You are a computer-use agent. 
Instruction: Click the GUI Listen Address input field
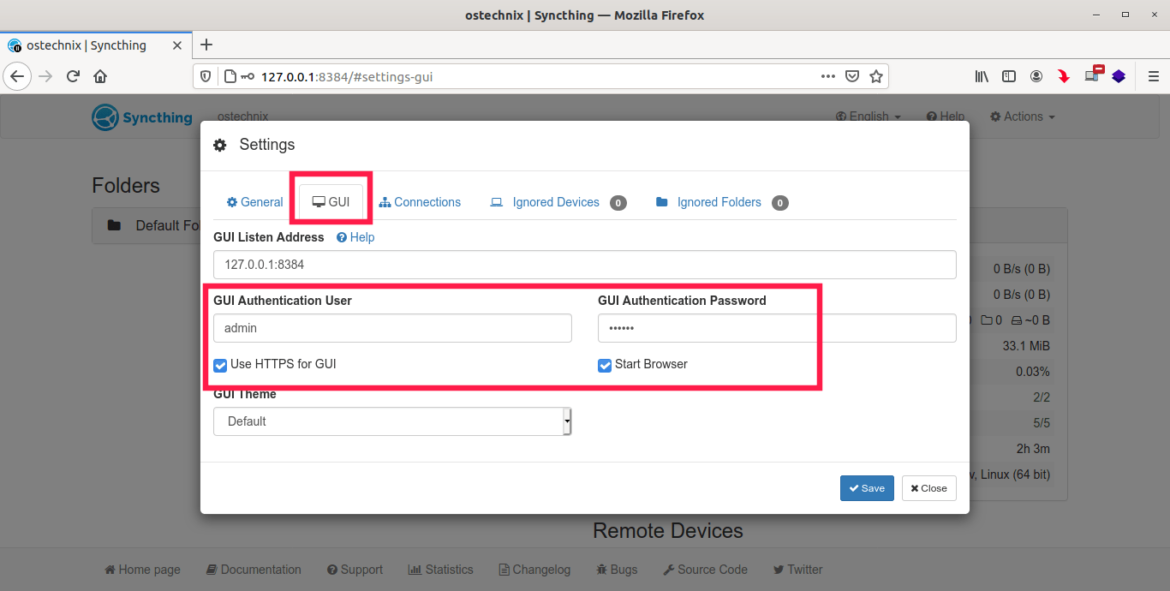(584, 264)
